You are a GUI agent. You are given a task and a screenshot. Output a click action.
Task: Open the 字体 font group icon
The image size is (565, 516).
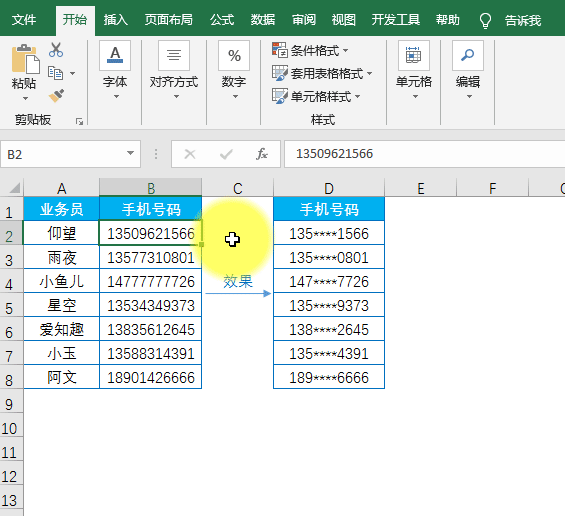(x=115, y=55)
